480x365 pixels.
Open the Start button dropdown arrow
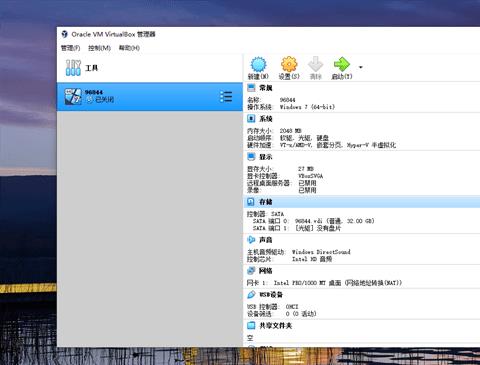coord(361,67)
